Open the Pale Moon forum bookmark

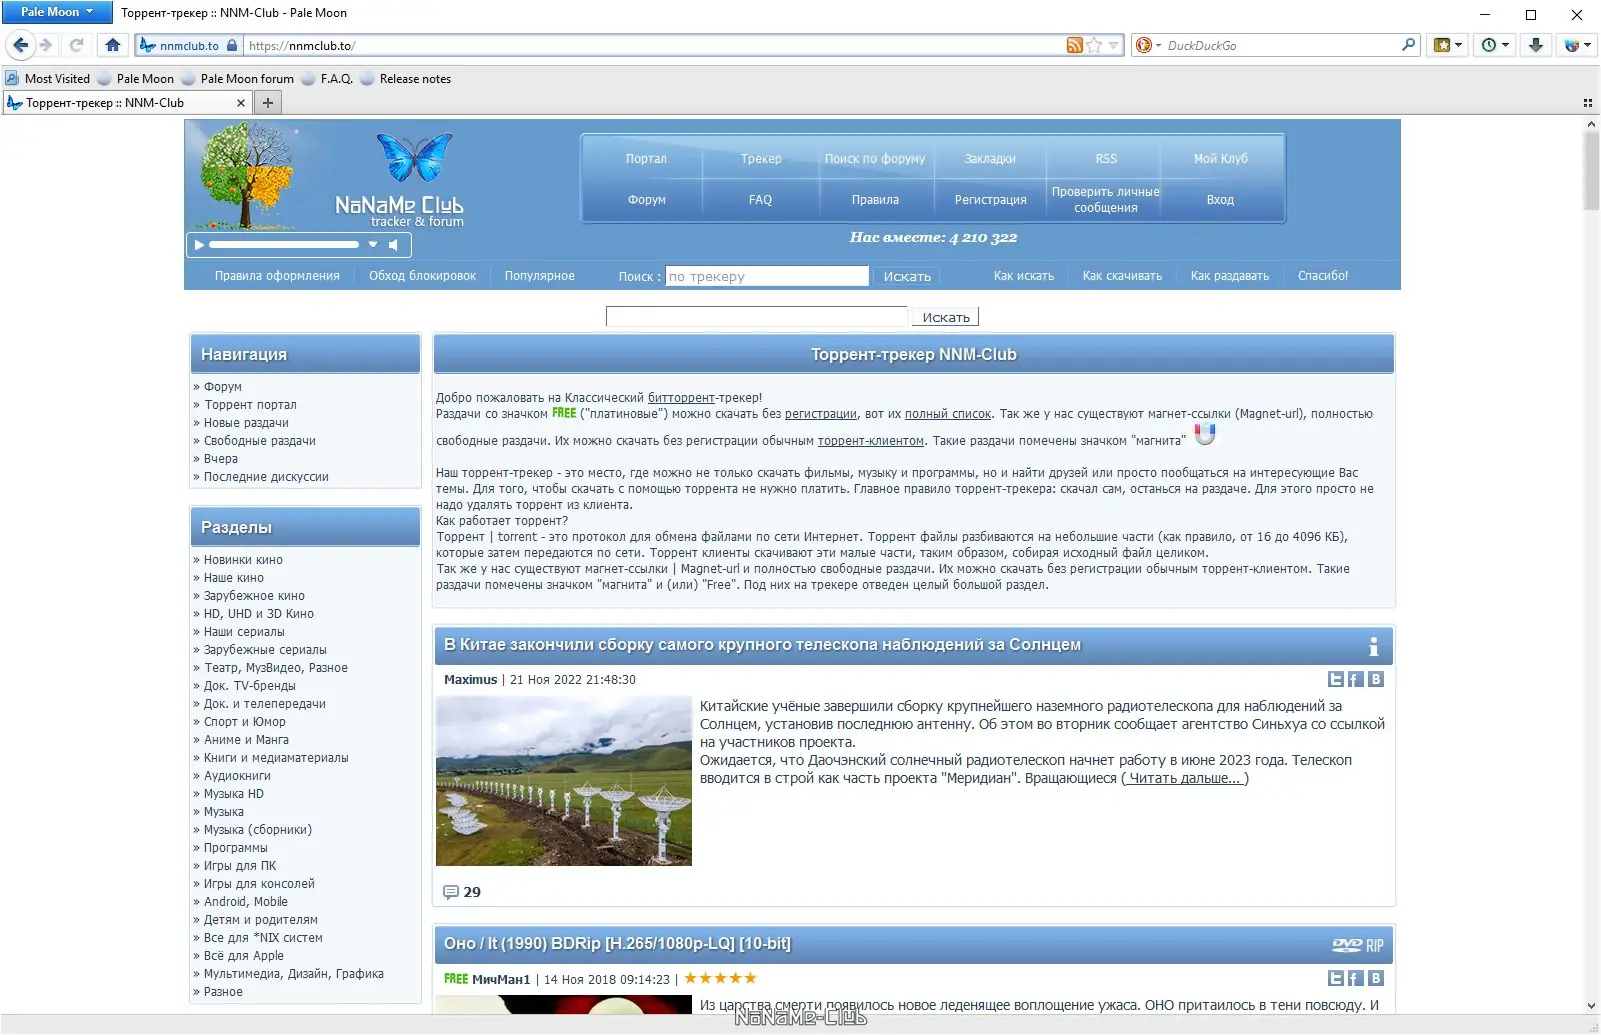[238, 79]
